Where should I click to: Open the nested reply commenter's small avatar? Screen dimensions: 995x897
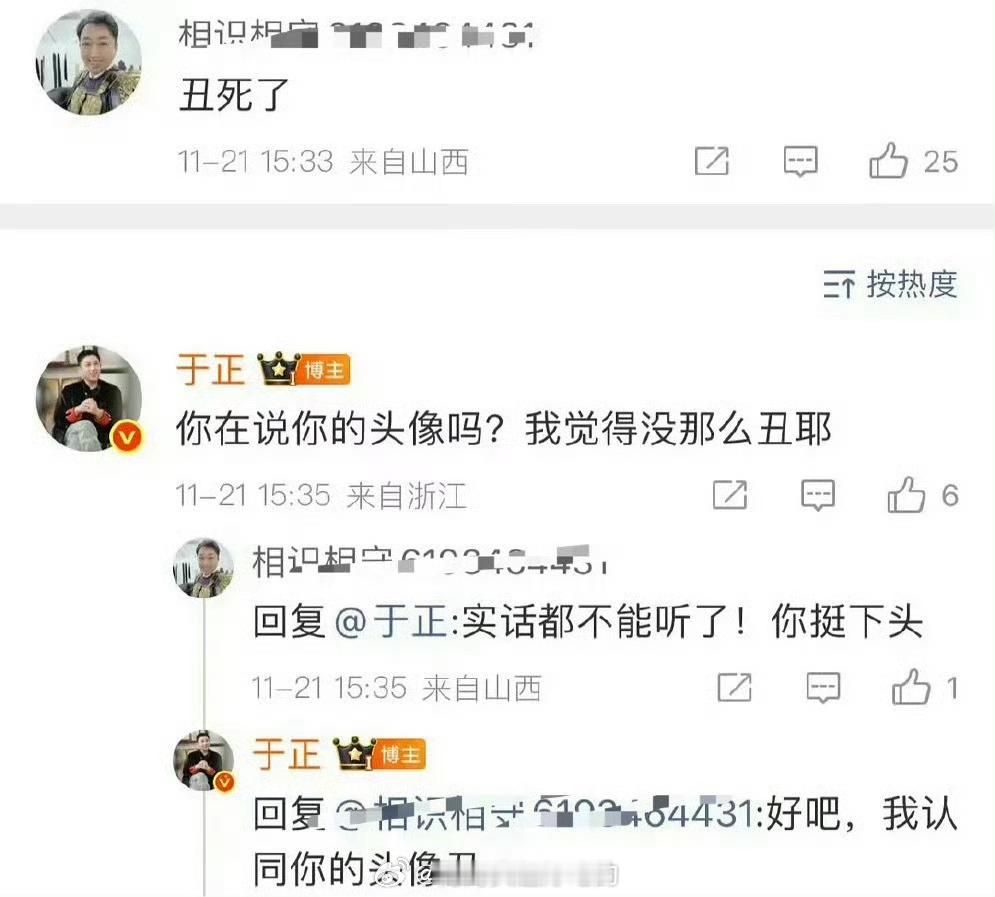204,568
